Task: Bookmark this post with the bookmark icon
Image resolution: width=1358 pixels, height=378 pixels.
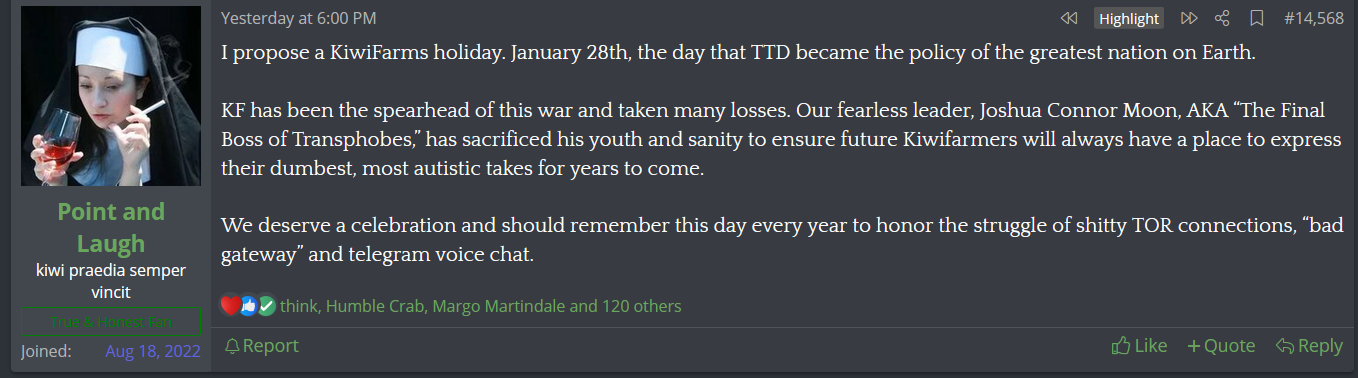Action: tap(1257, 18)
